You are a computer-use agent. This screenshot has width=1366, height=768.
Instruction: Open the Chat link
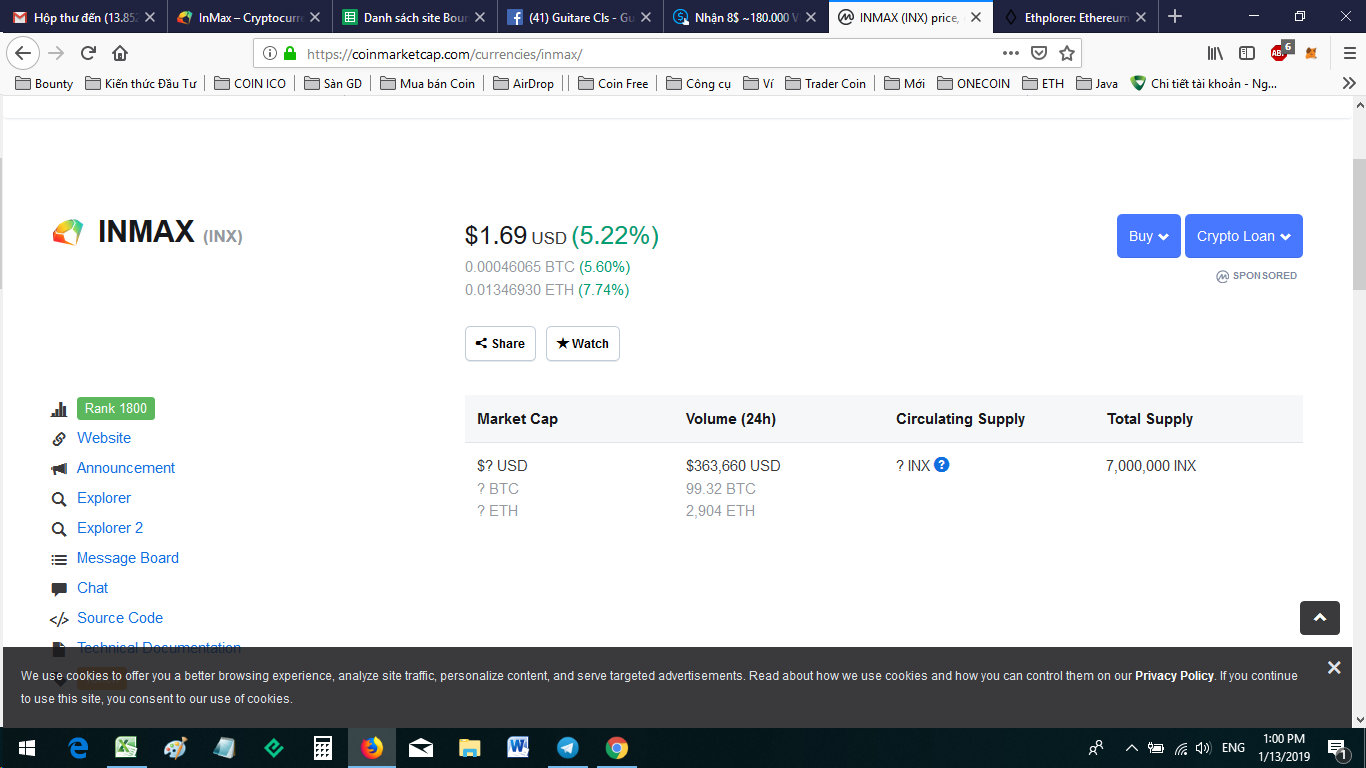[x=92, y=588]
